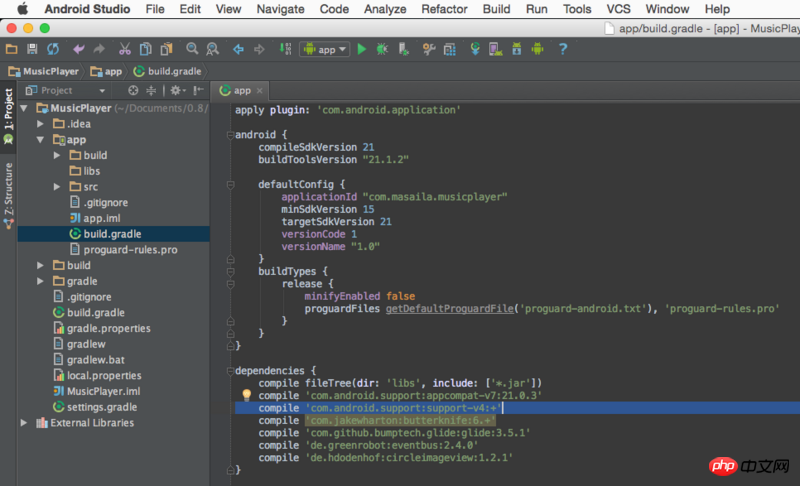The image size is (800, 486).
Task: Expand the app build folder
Action: [x=57, y=155]
